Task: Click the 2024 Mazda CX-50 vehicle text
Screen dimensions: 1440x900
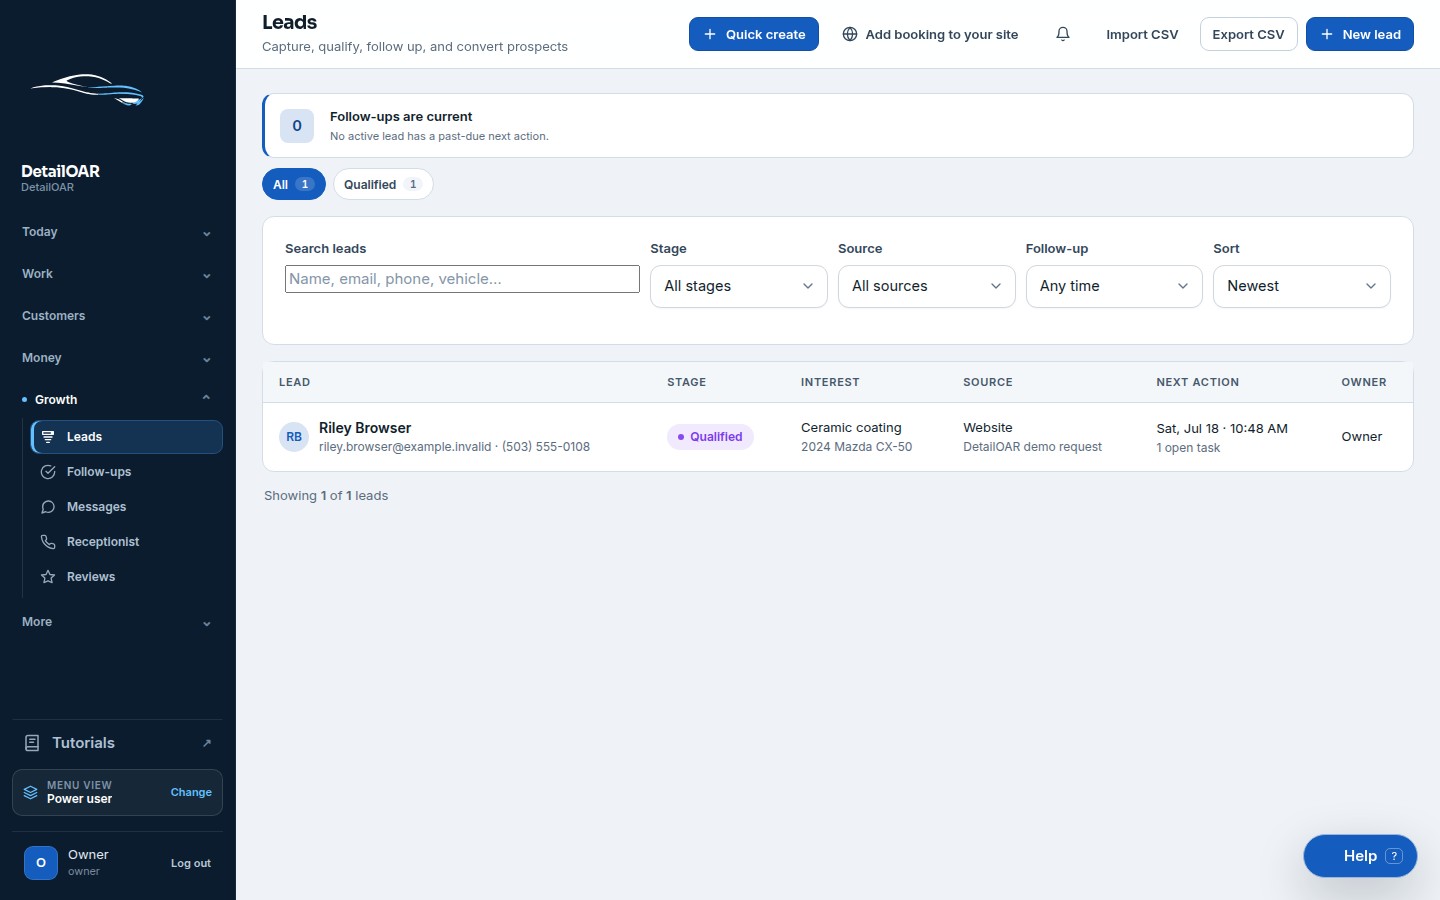Action: (856, 447)
